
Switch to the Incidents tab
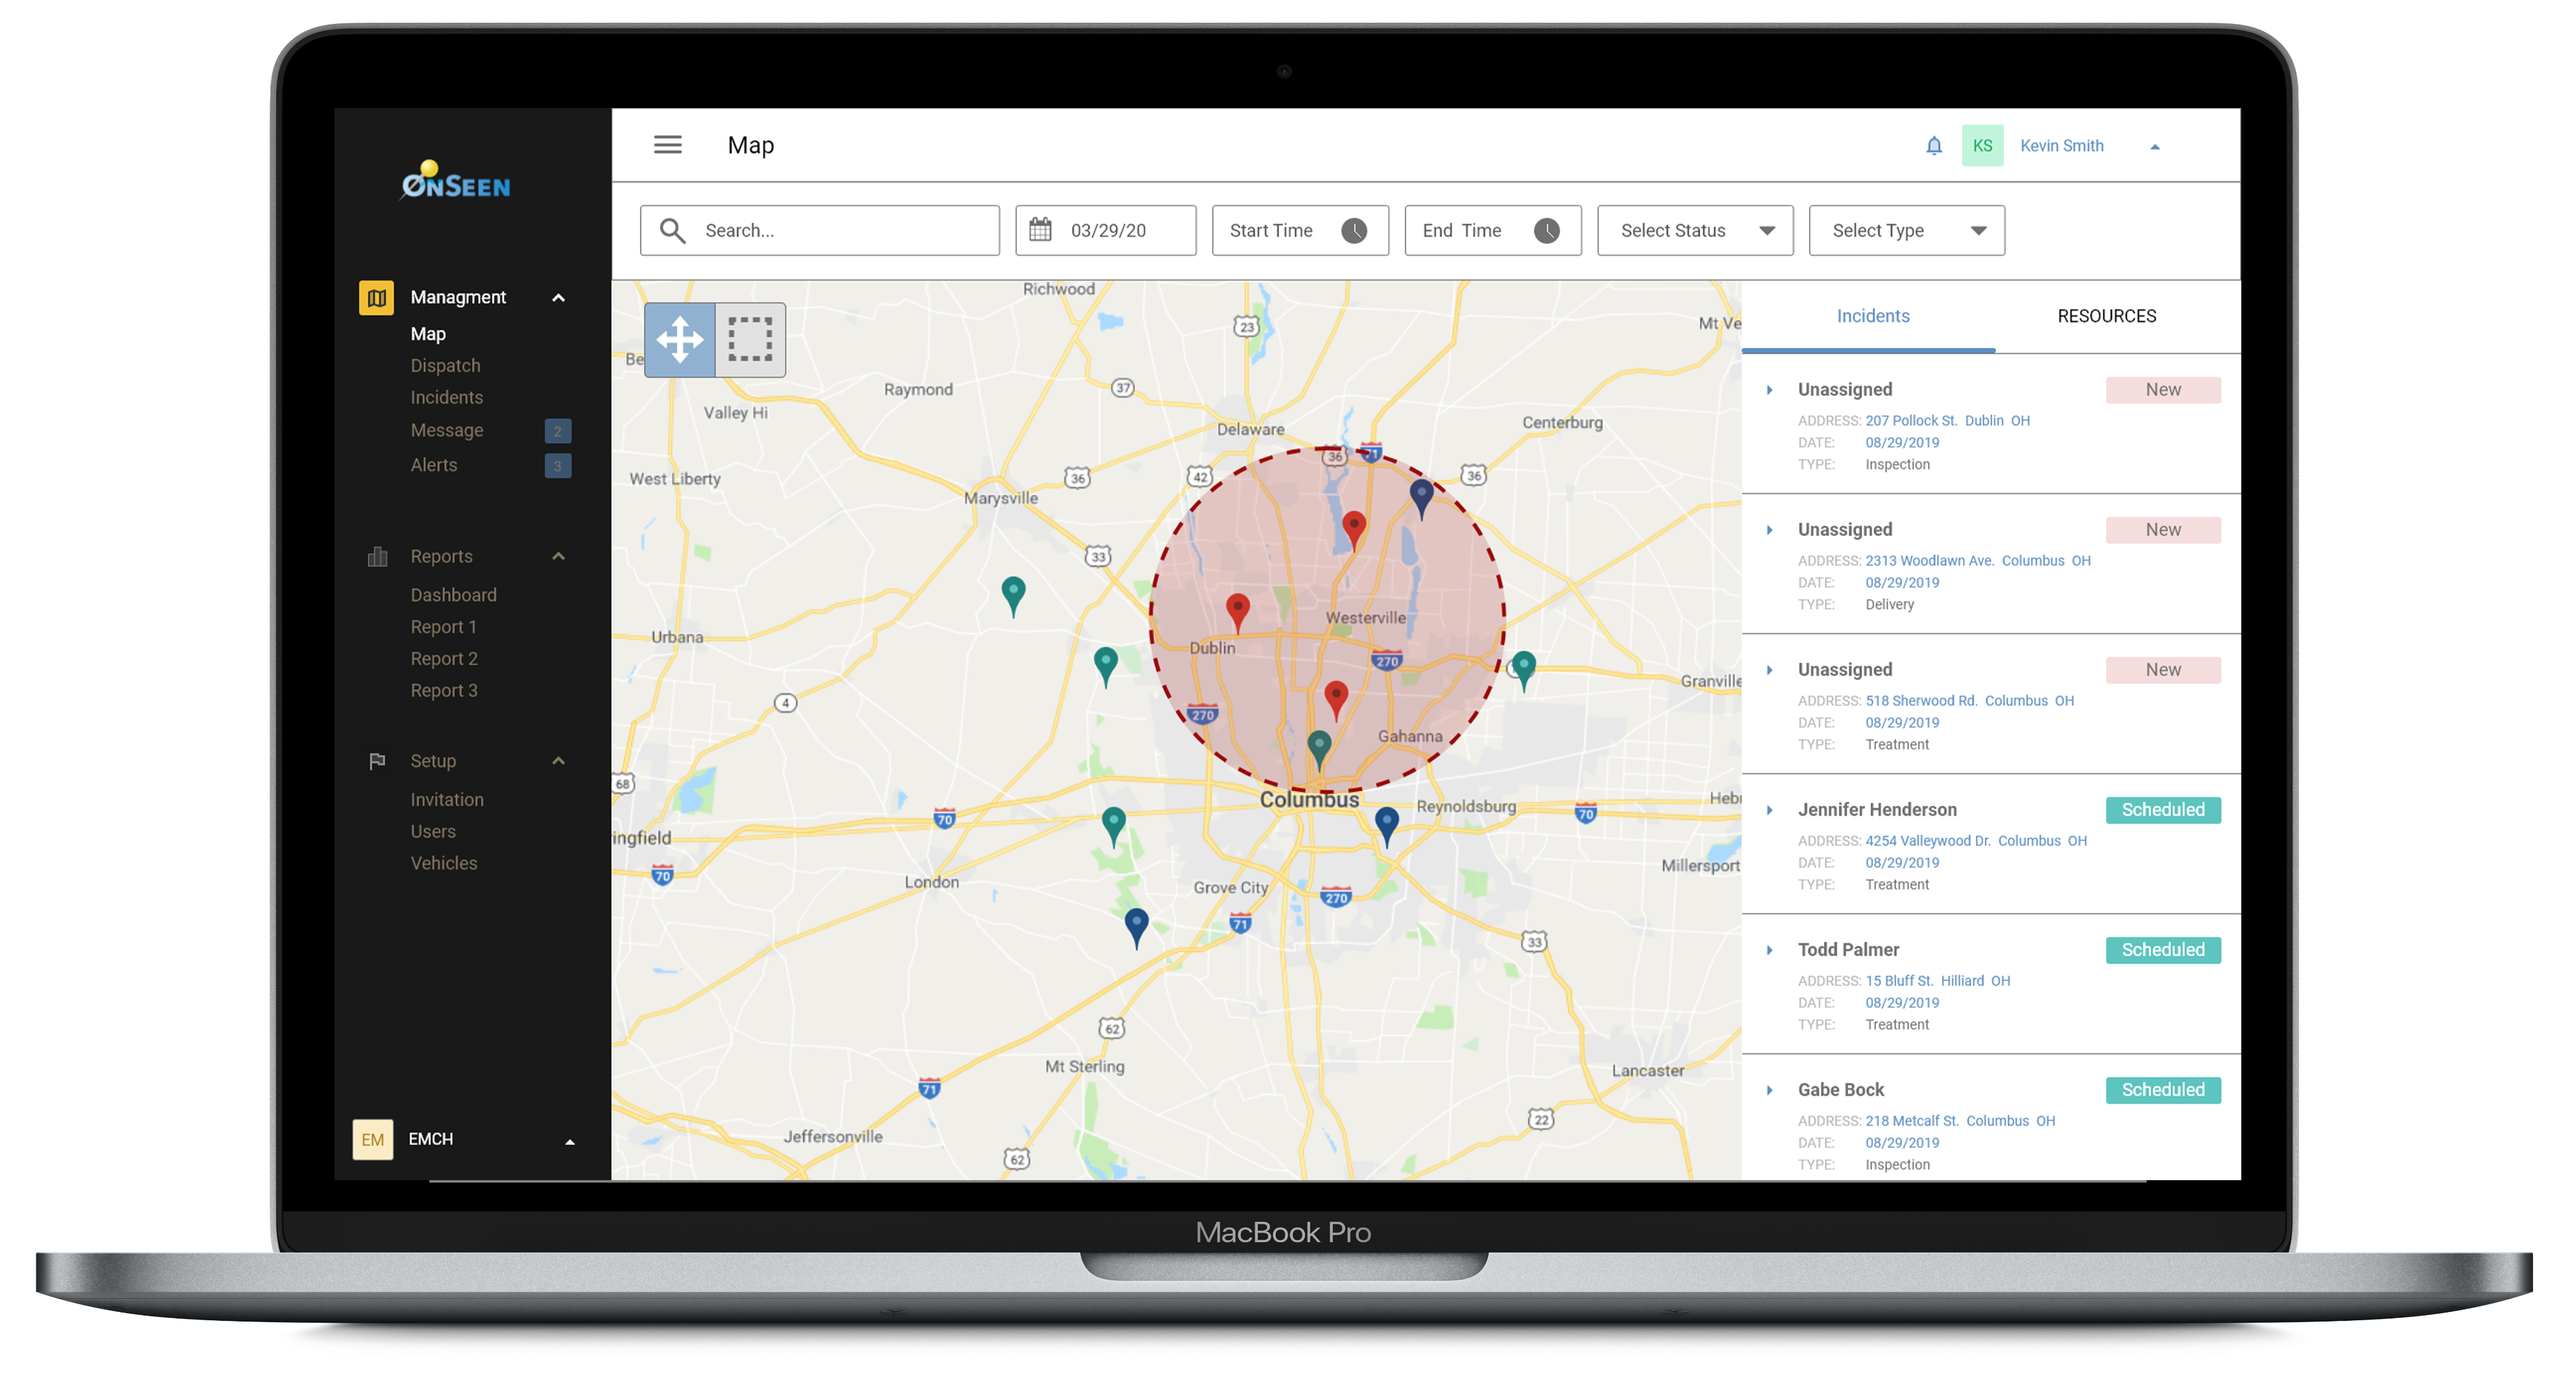(x=1872, y=317)
